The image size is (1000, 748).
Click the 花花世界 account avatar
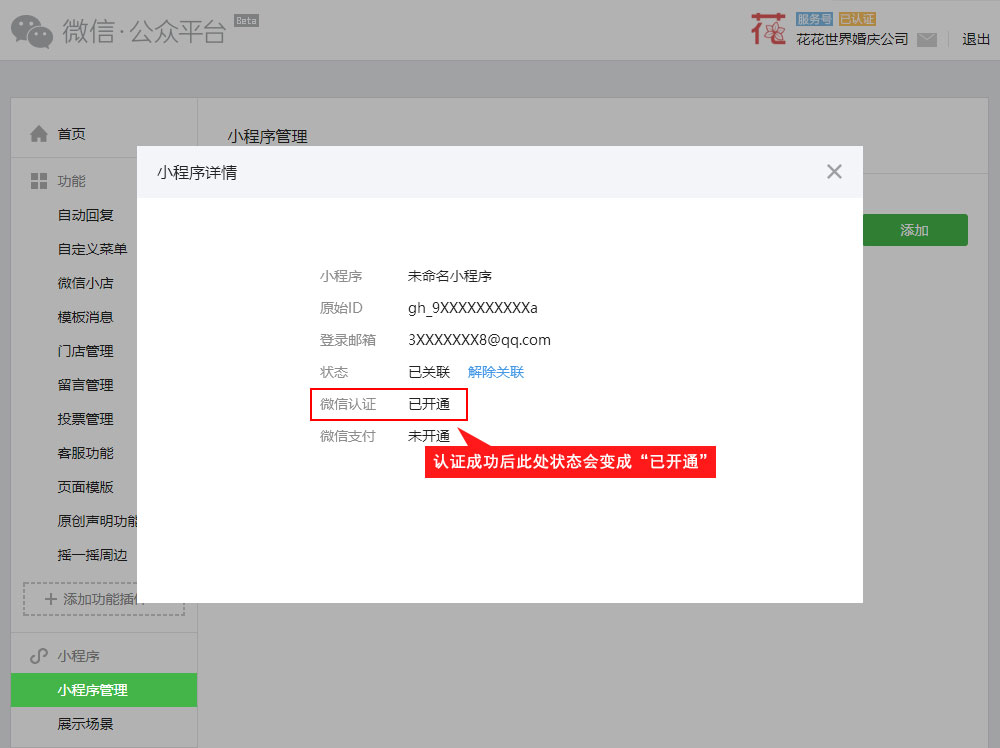(x=768, y=29)
